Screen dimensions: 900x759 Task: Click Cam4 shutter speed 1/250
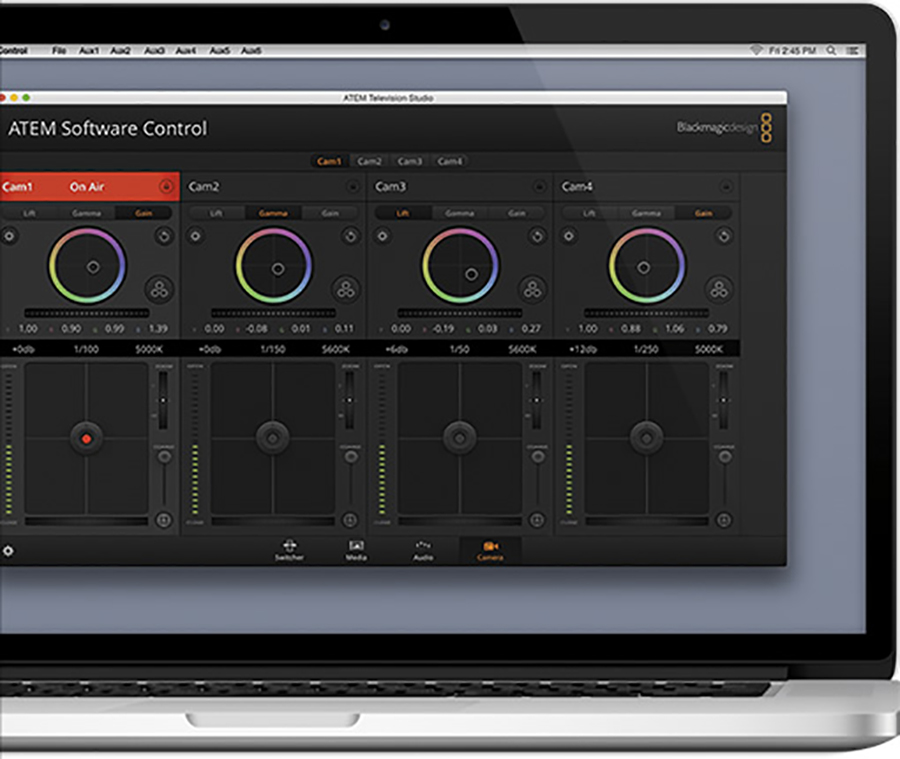646,349
